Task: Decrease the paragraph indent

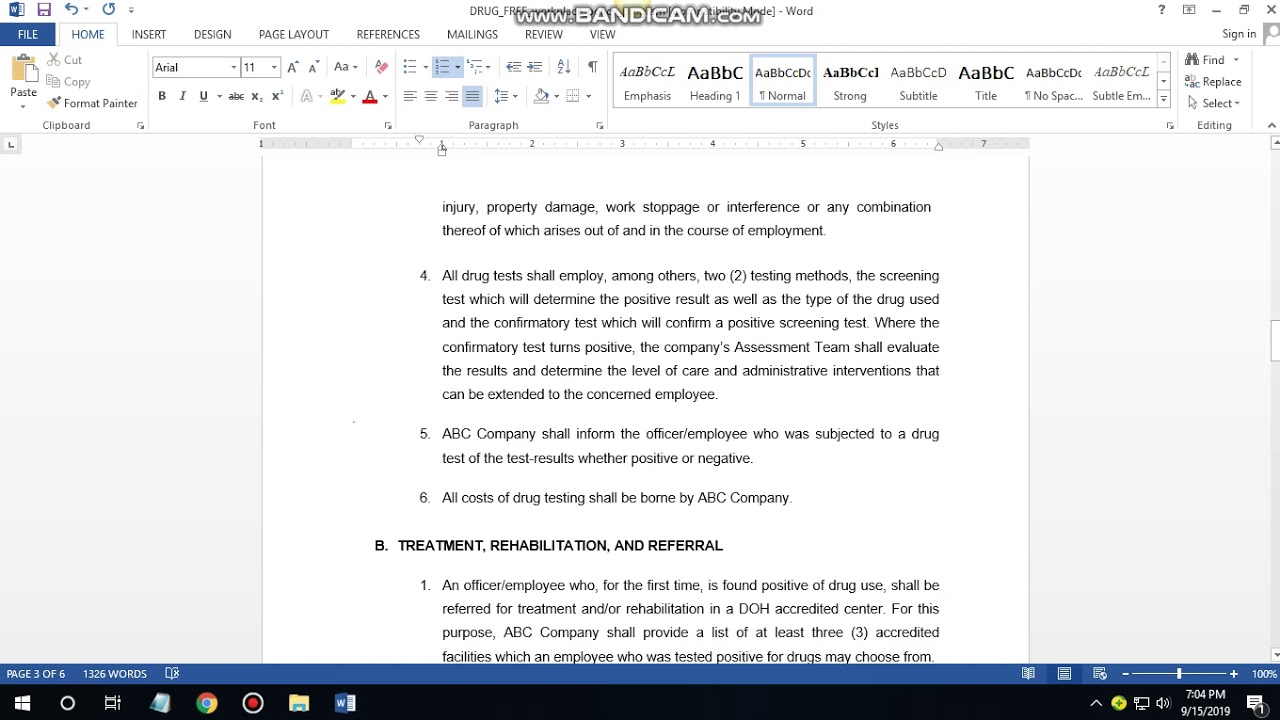Action: point(513,67)
